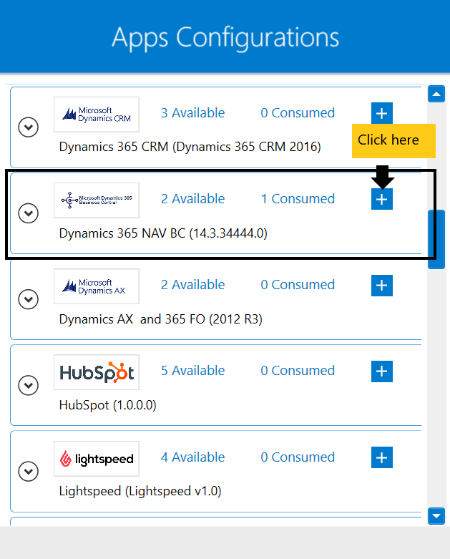Select 'Dynamics 365 CRM (Dynamics 365 CRM 2016)' text
Screen dimensions: 450x559
190,147
